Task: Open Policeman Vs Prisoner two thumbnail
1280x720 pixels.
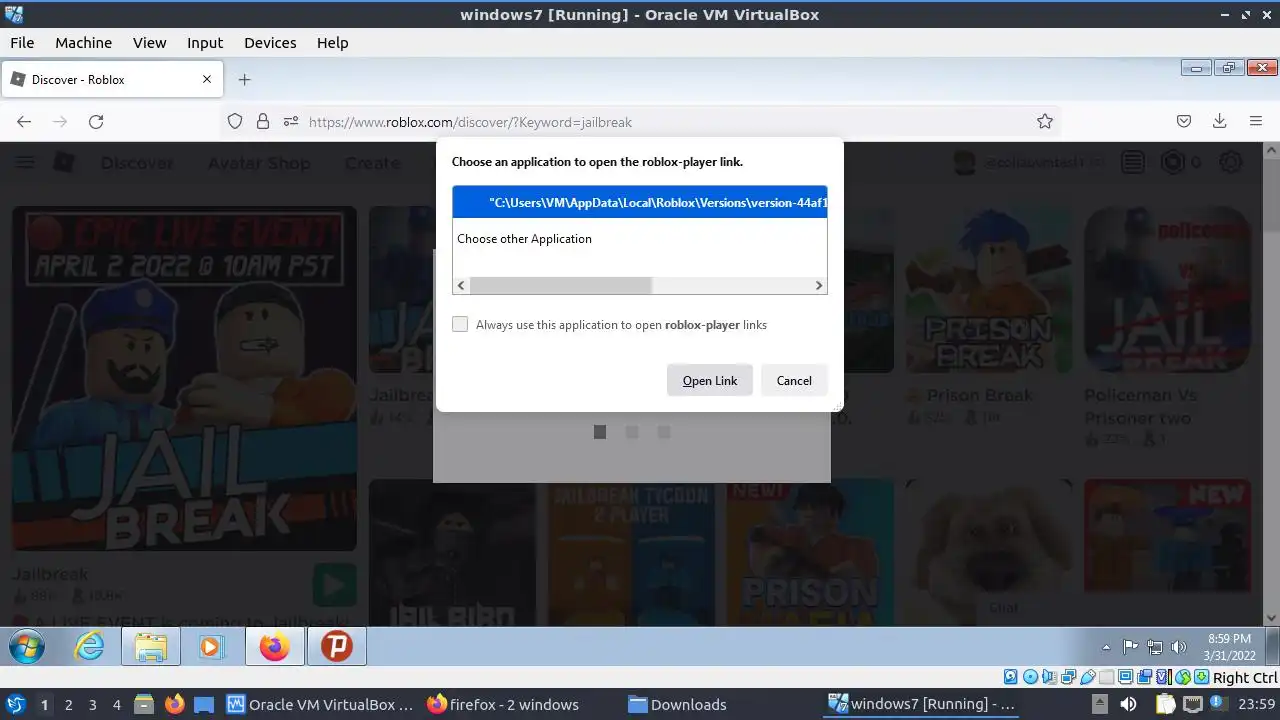Action: pyautogui.click(x=1167, y=290)
